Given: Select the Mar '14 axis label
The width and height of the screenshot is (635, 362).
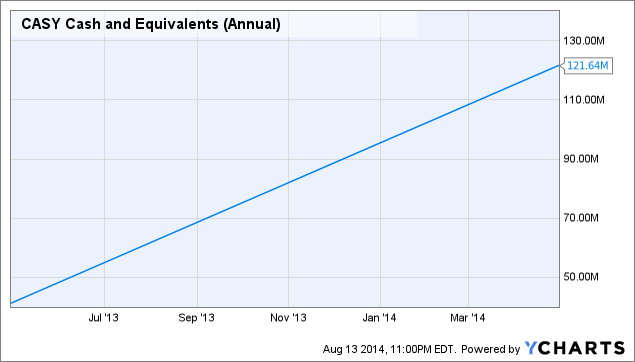Looking at the screenshot, I should 468,318.
